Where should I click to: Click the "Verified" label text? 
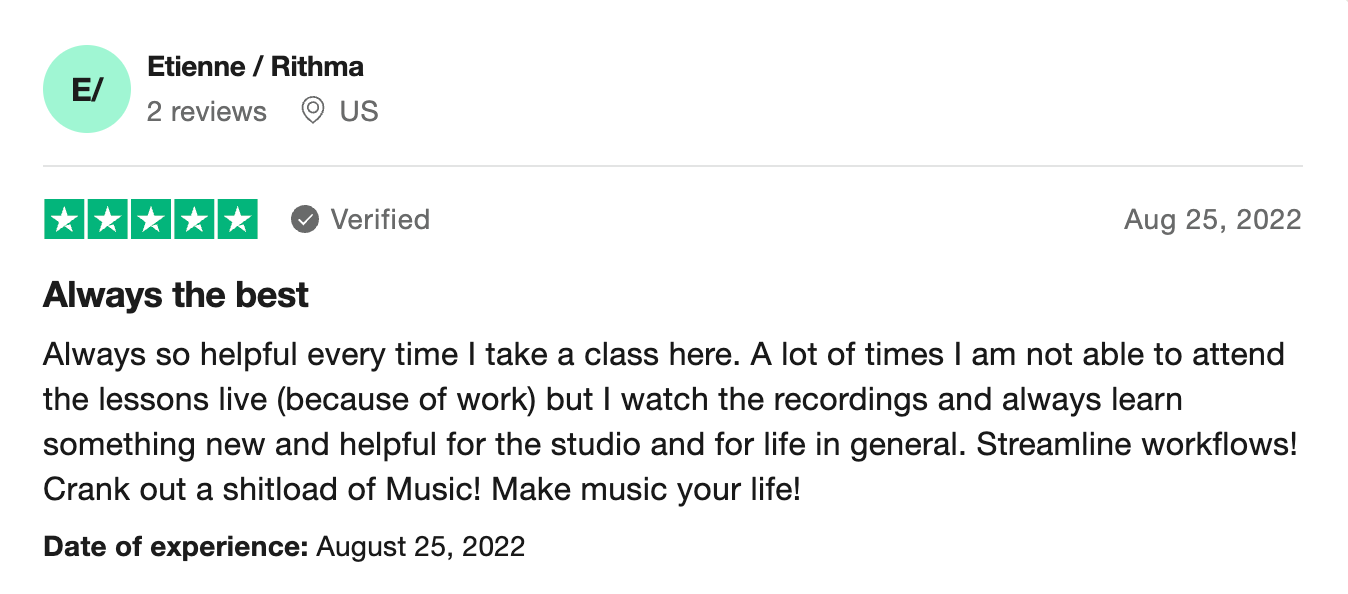pos(380,219)
